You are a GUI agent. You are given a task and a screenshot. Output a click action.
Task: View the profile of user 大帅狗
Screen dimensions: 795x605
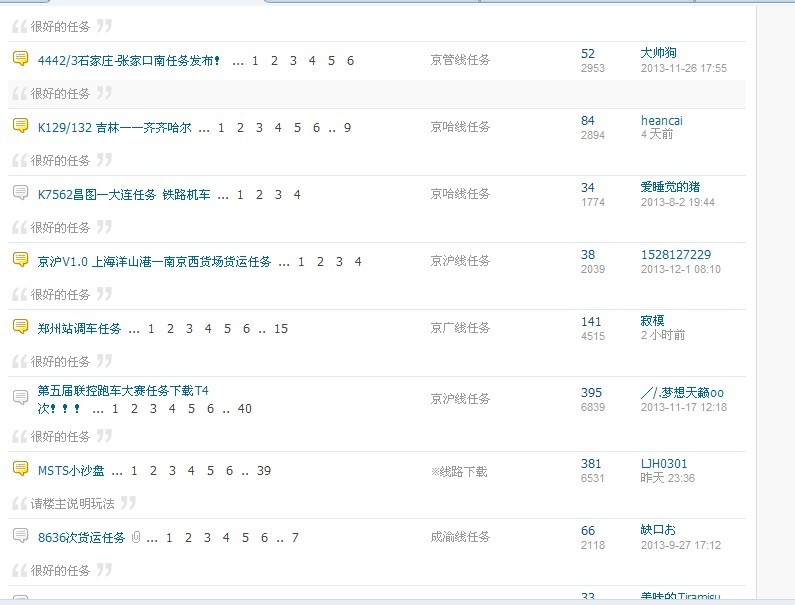click(x=658, y=53)
